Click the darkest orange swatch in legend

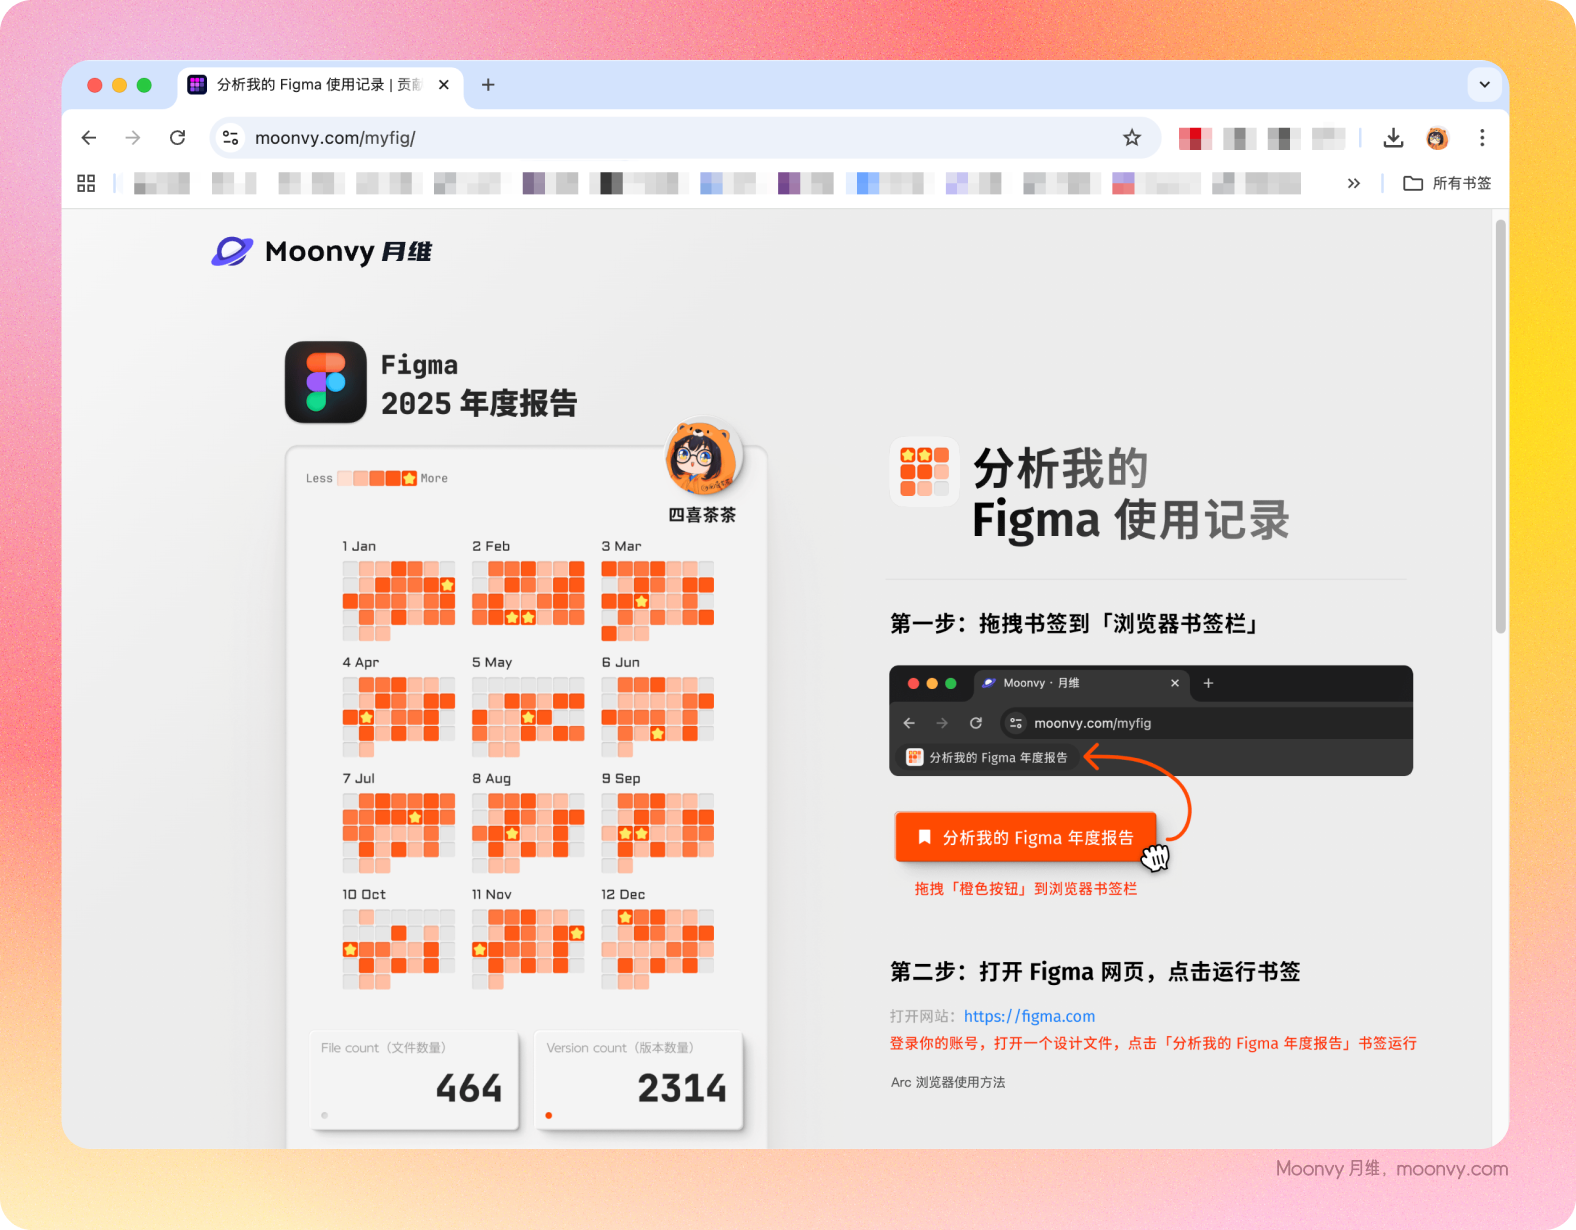(x=393, y=478)
